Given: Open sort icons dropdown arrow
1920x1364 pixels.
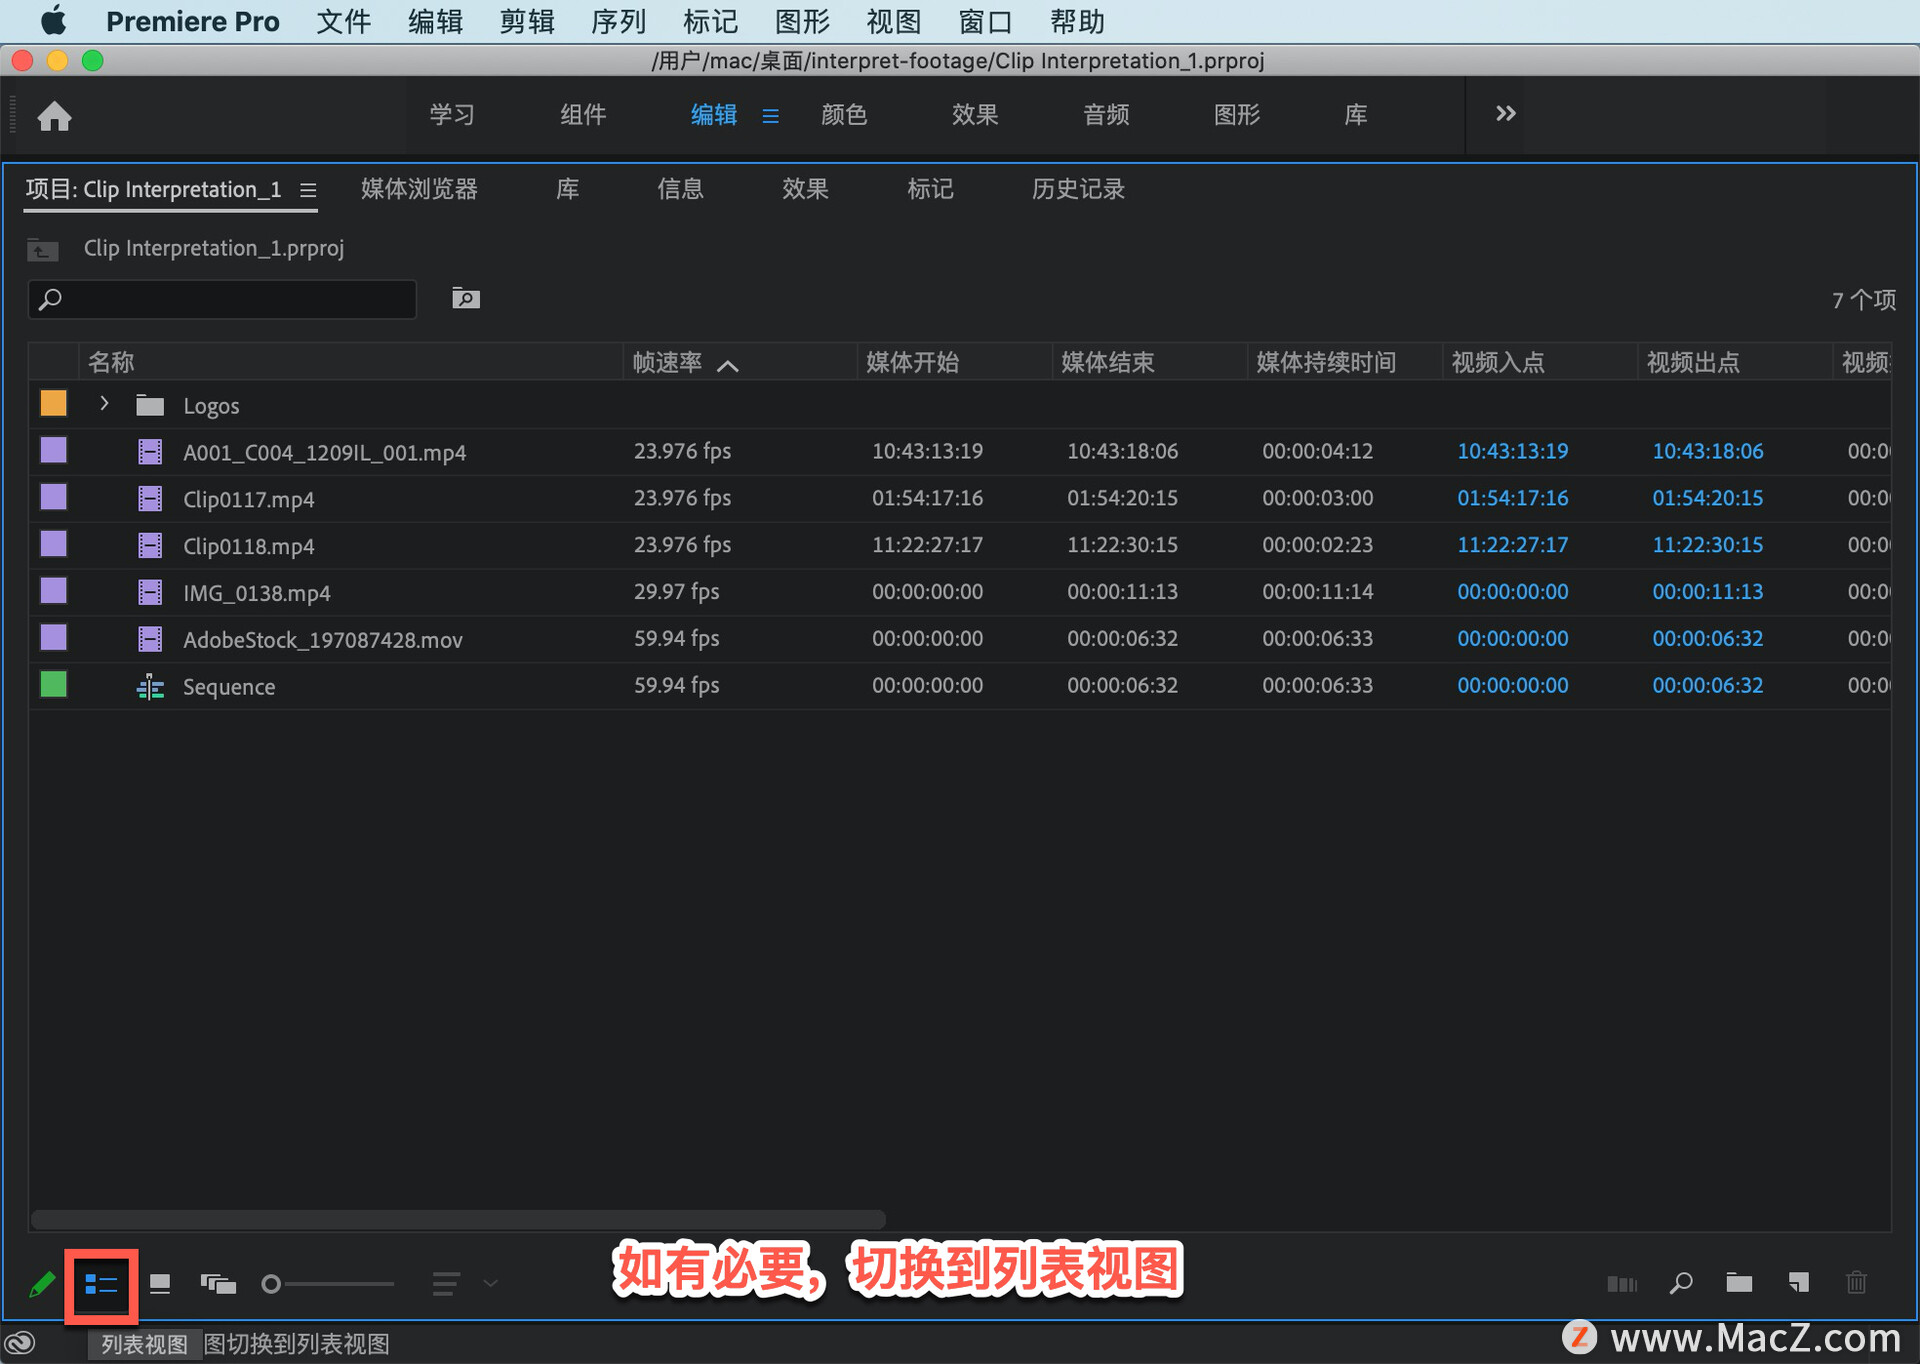Looking at the screenshot, I should [490, 1284].
